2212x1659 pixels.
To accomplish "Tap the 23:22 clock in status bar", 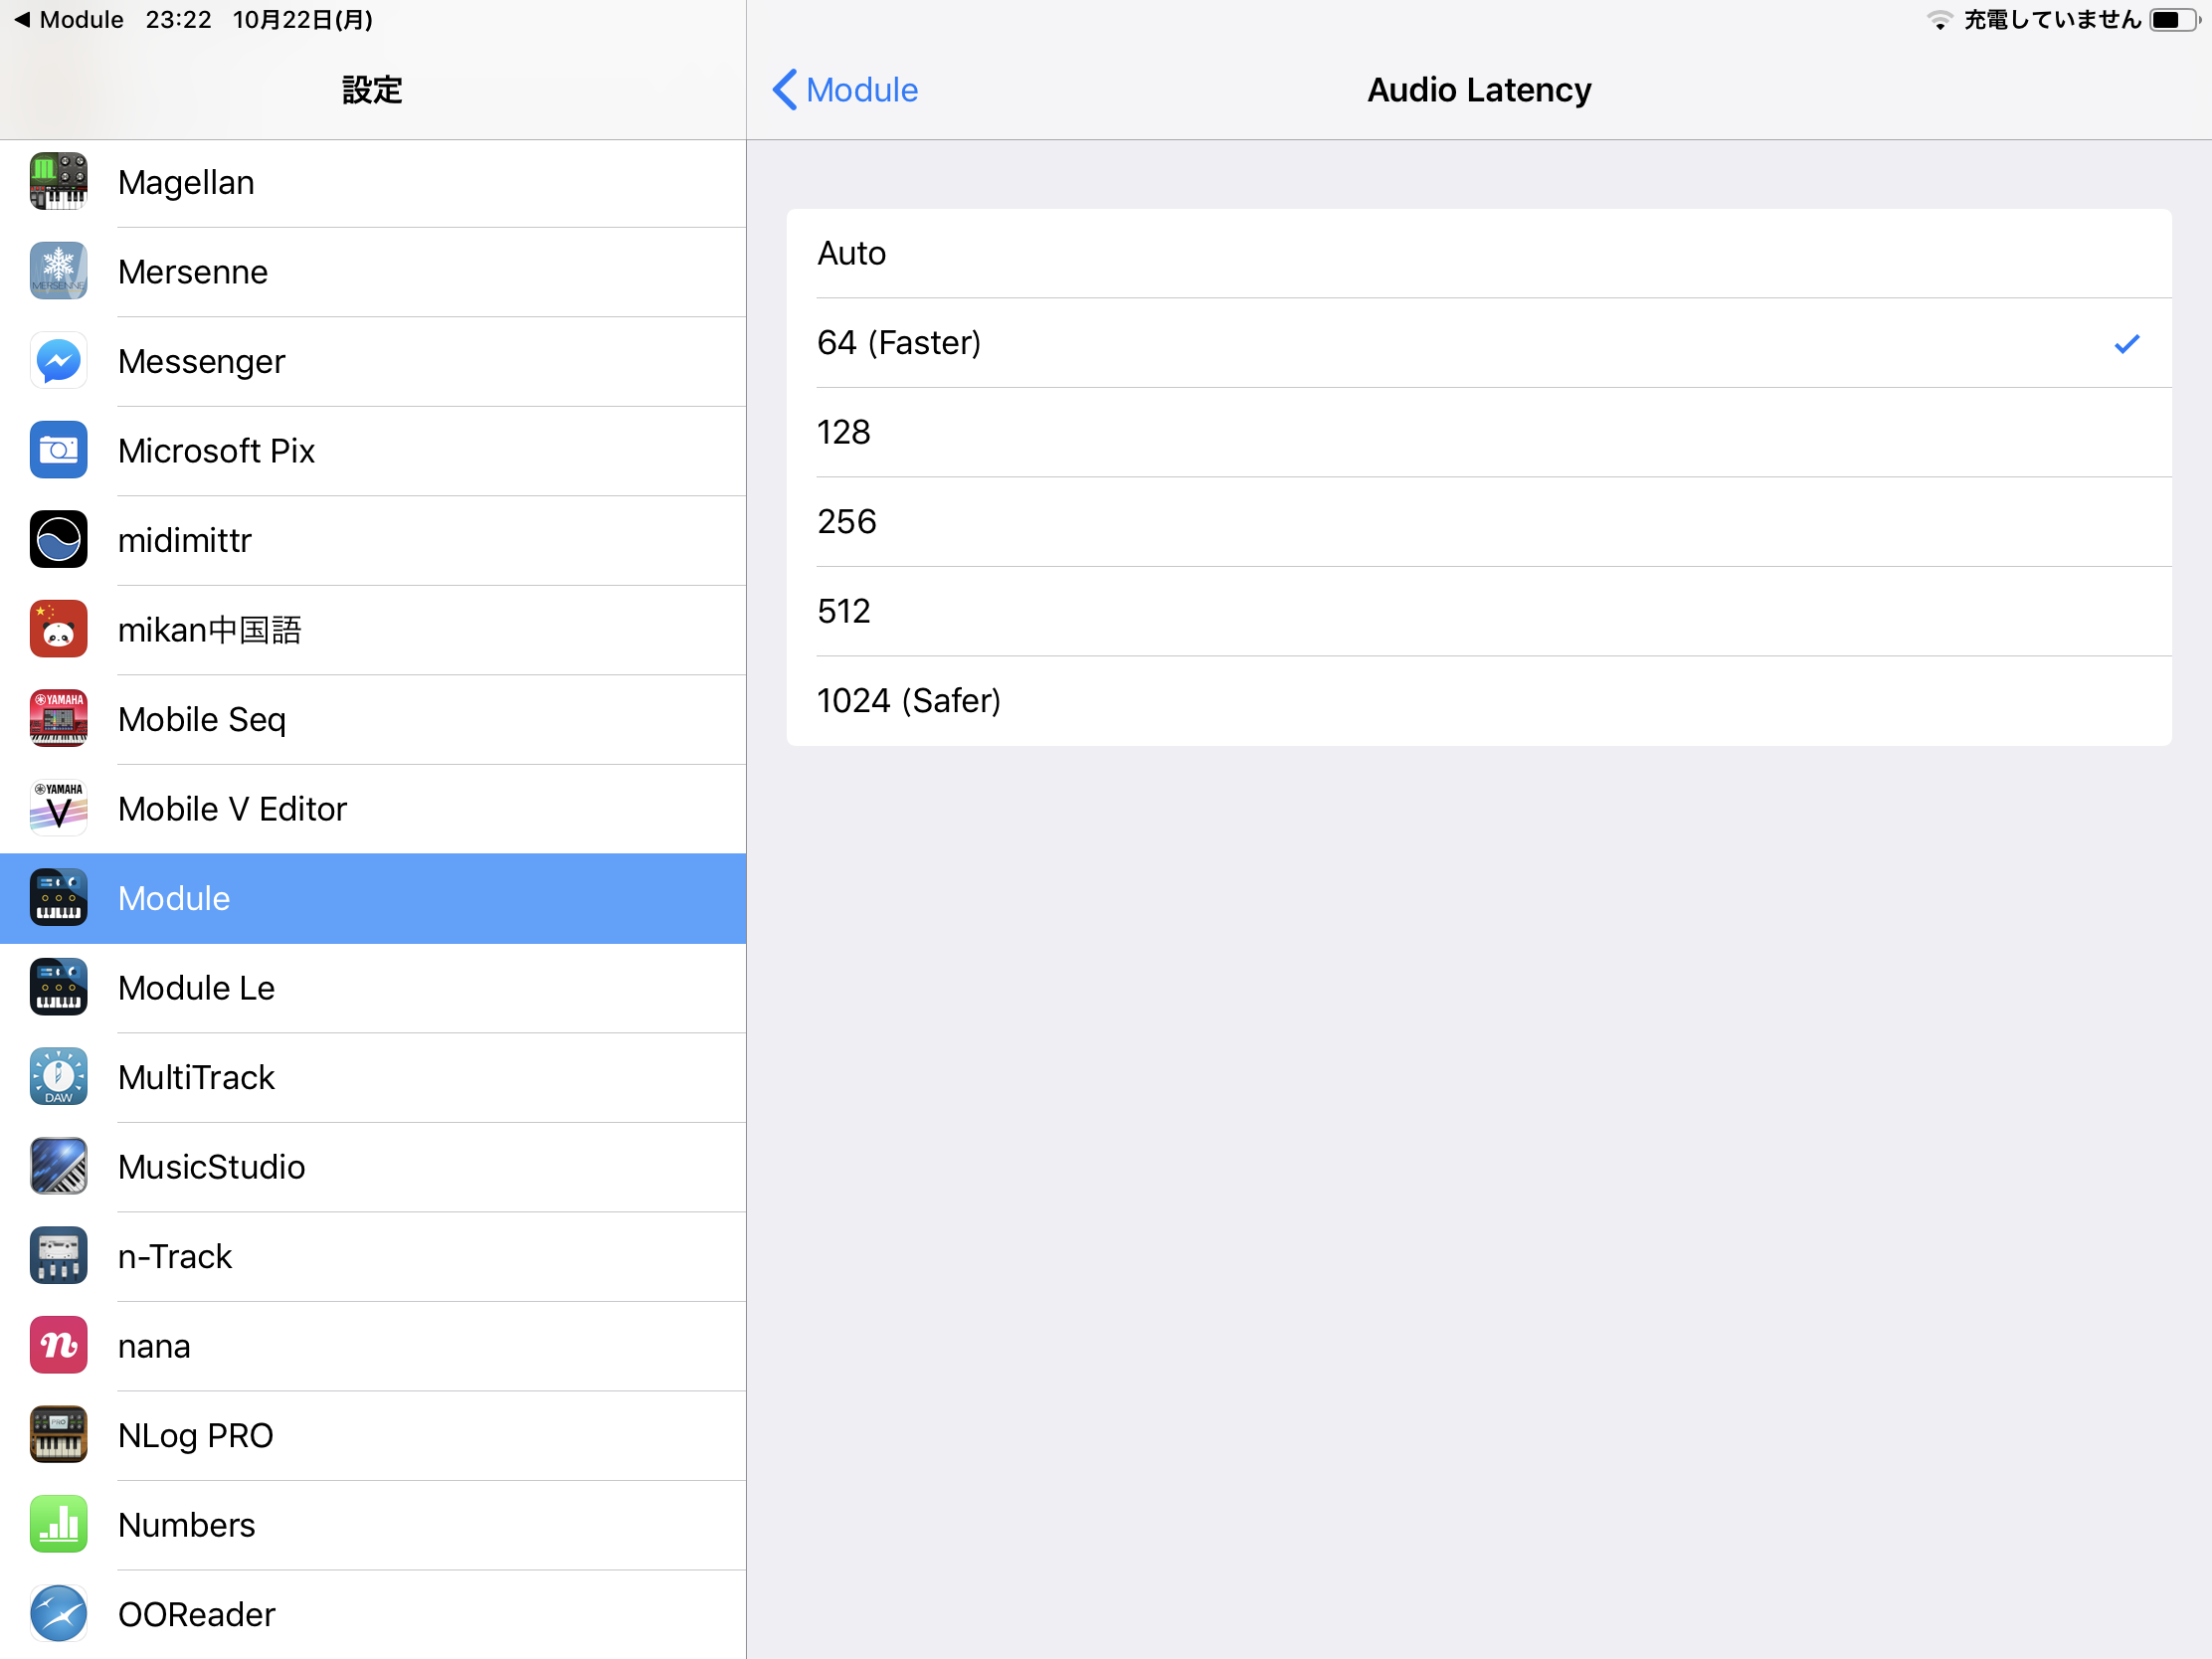I will tap(178, 20).
